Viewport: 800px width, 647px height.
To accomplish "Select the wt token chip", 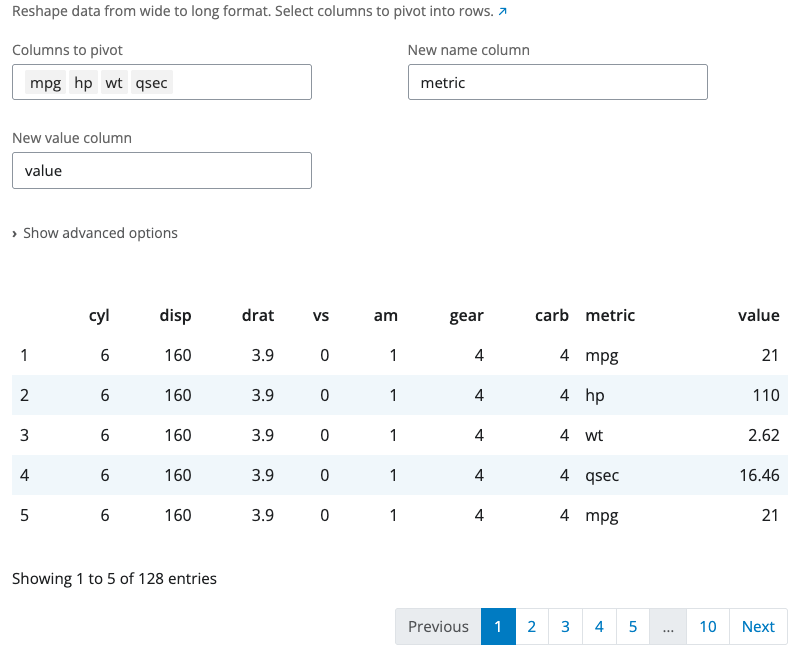I will 114,82.
